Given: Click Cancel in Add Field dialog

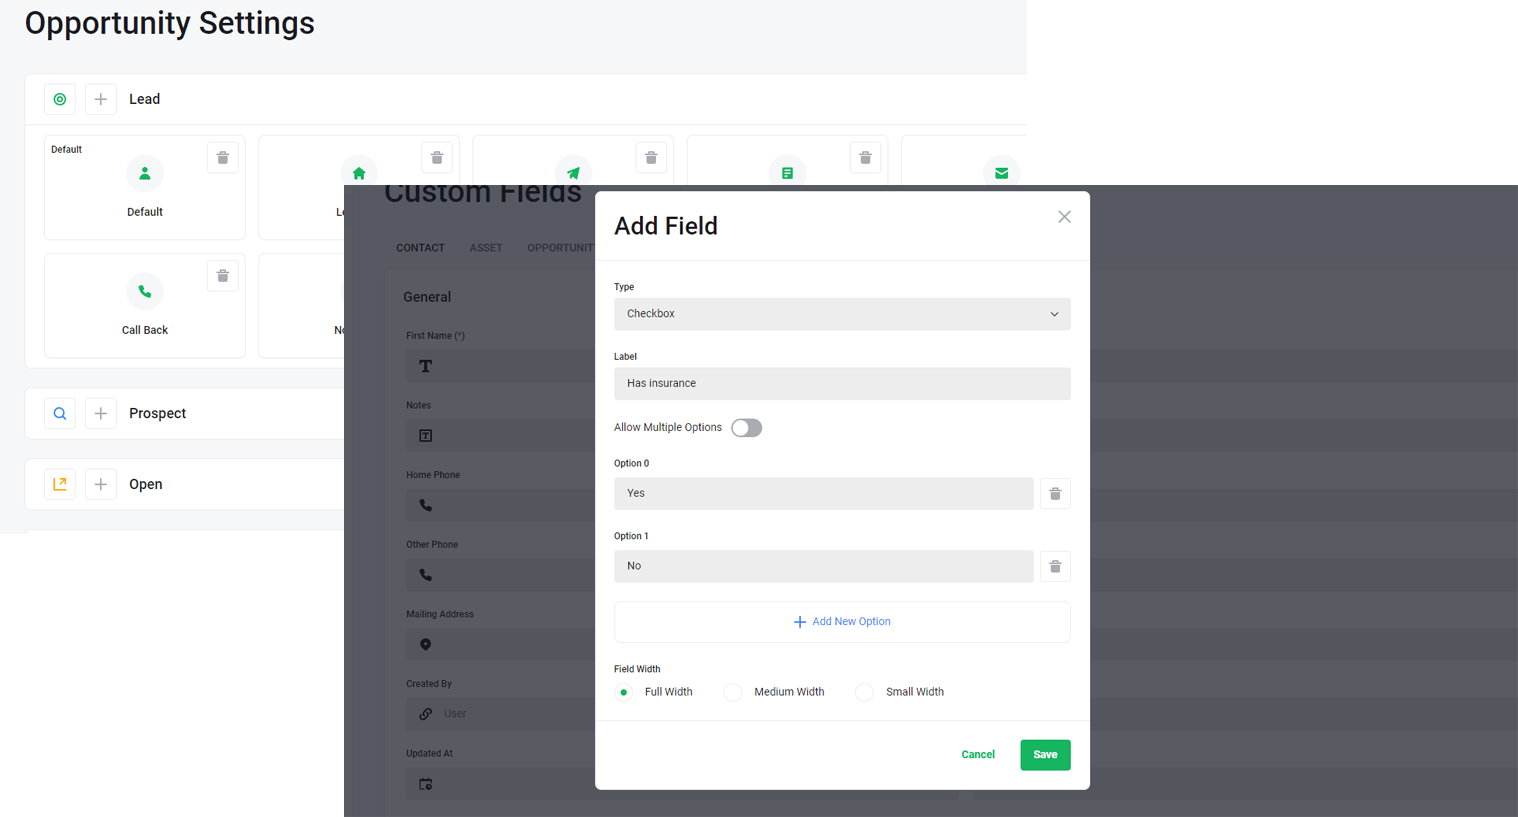Looking at the screenshot, I should (978, 755).
